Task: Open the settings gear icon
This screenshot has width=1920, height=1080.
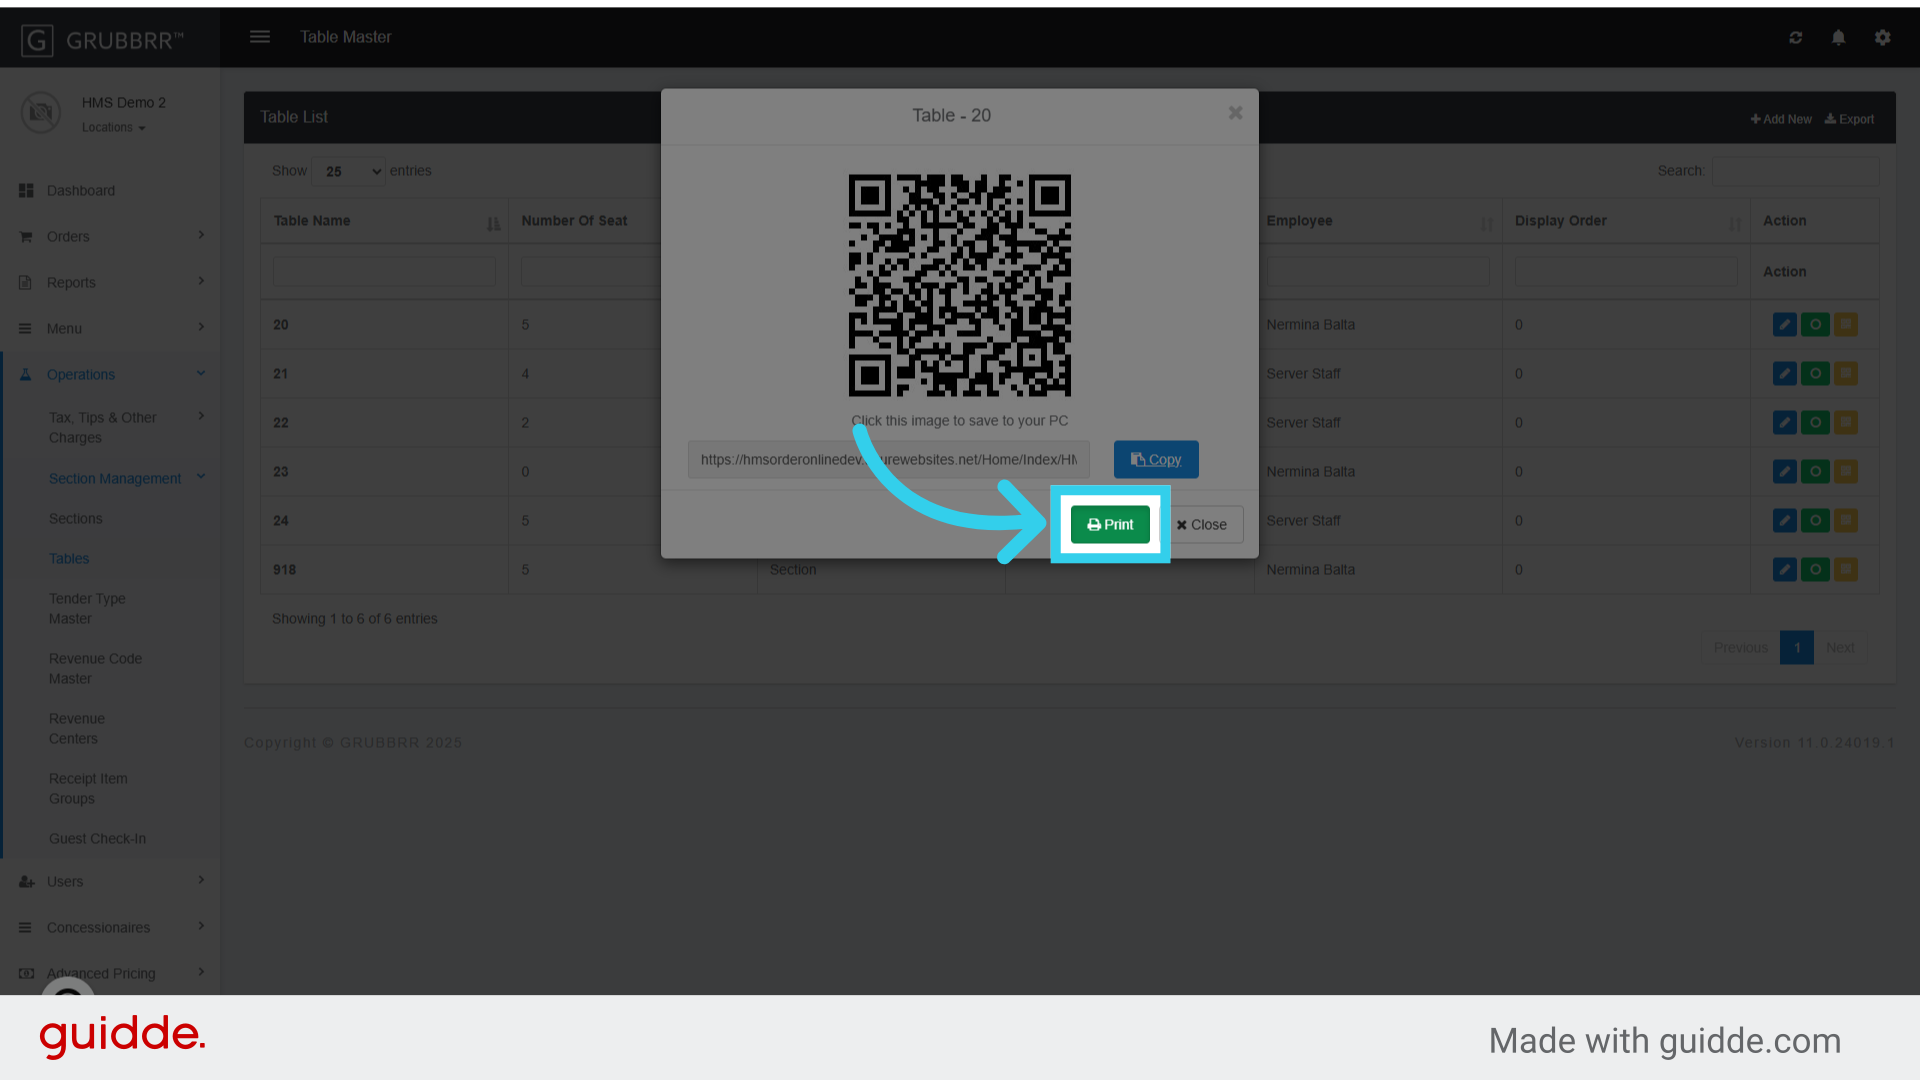Action: [x=1883, y=37]
